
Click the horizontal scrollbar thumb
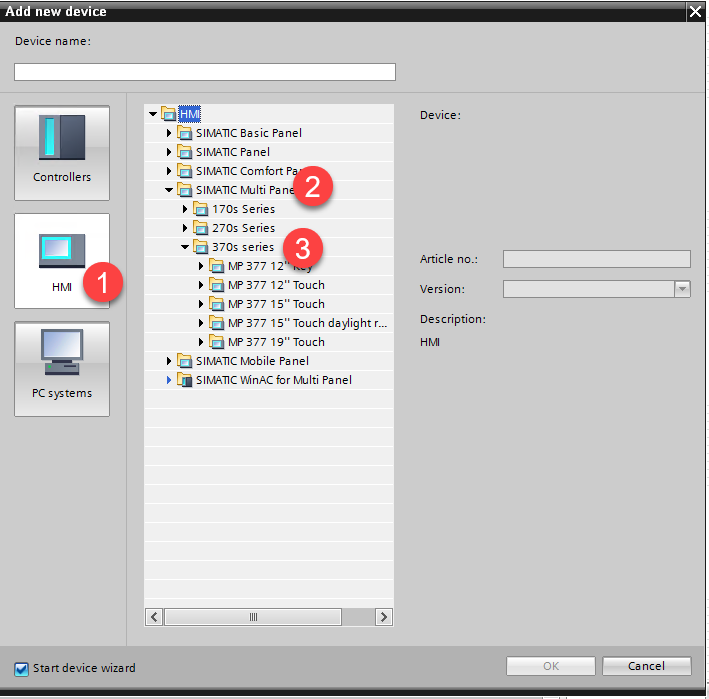click(x=253, y=617)
